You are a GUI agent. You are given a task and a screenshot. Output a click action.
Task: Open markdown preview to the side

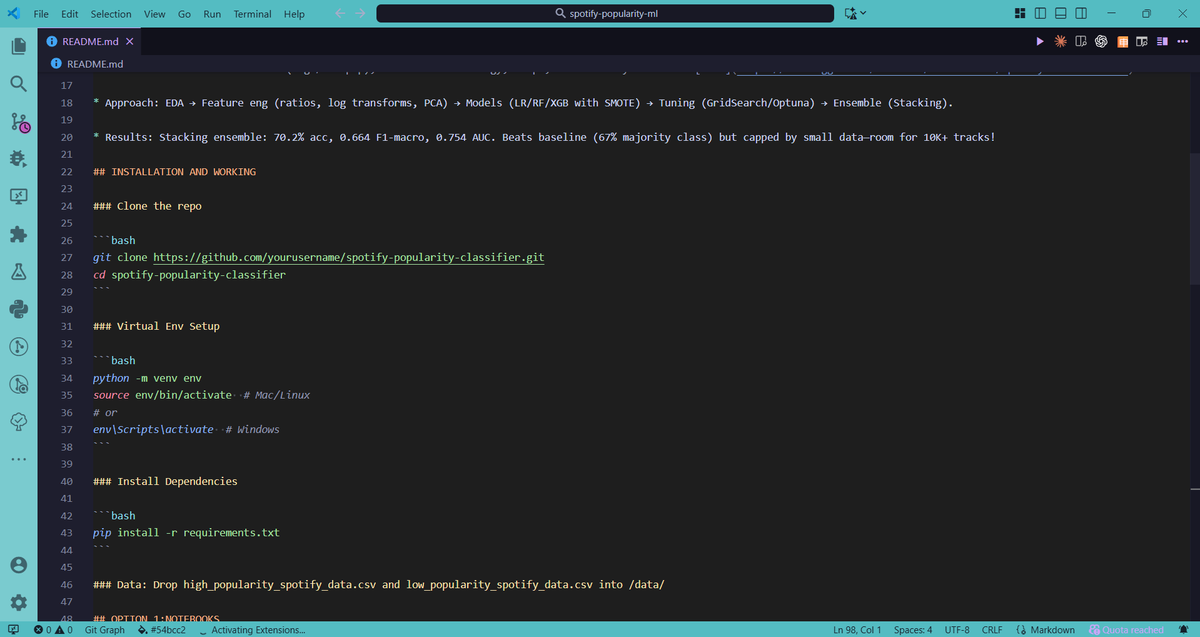point(1080,41)
